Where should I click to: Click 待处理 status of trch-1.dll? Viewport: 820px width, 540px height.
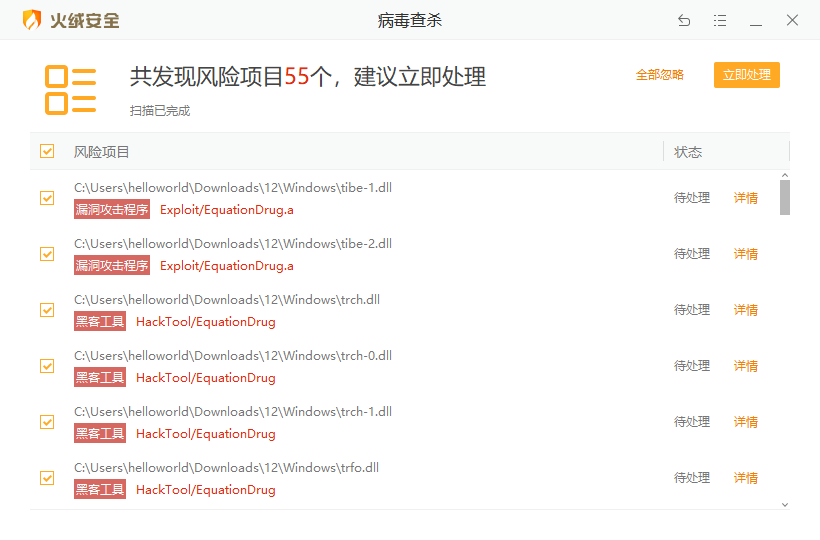(692, 422)
